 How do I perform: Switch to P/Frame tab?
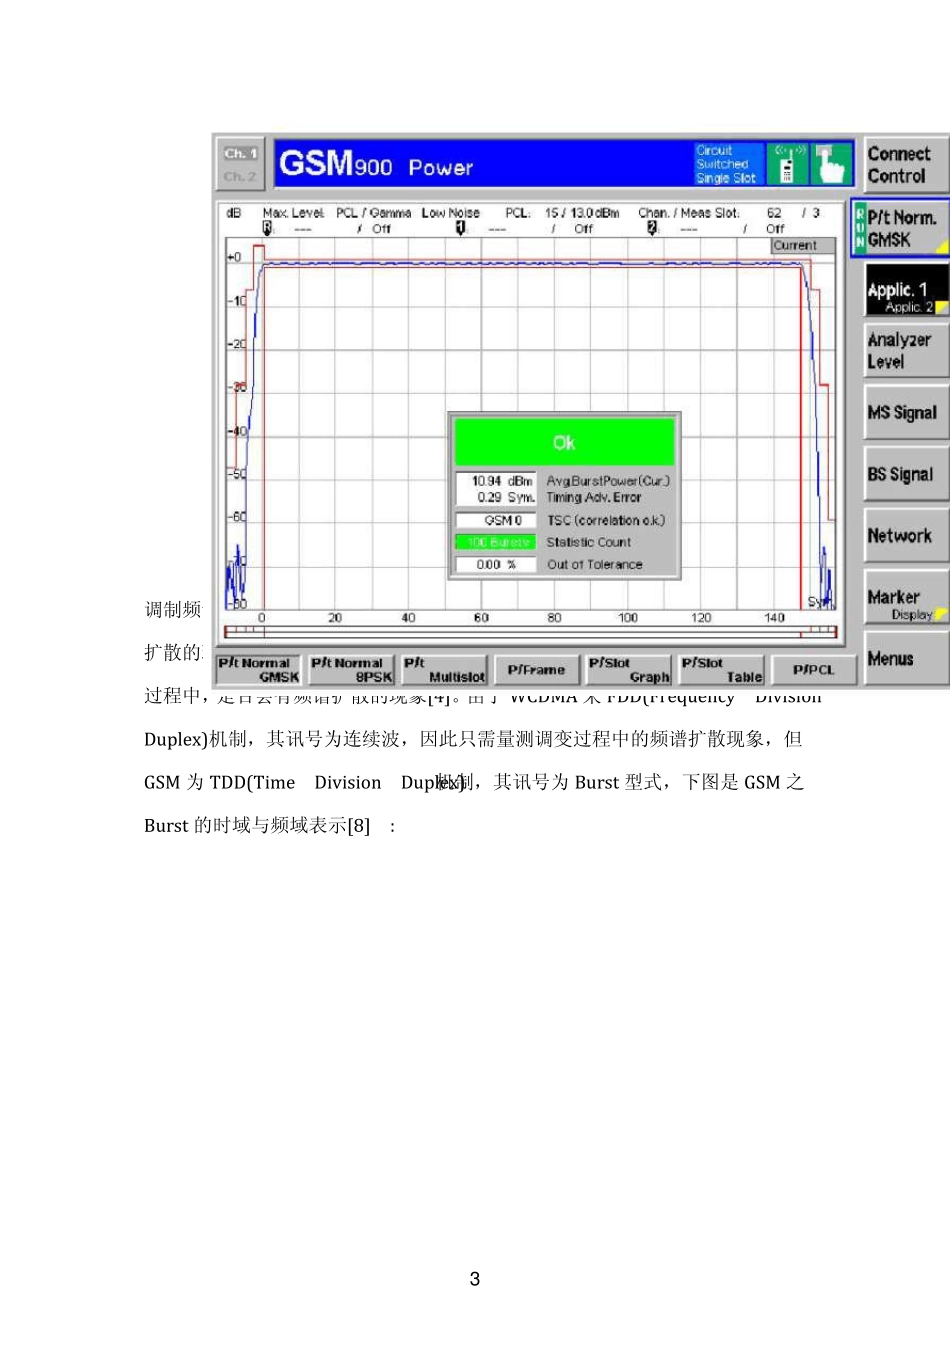click(536, 670)
